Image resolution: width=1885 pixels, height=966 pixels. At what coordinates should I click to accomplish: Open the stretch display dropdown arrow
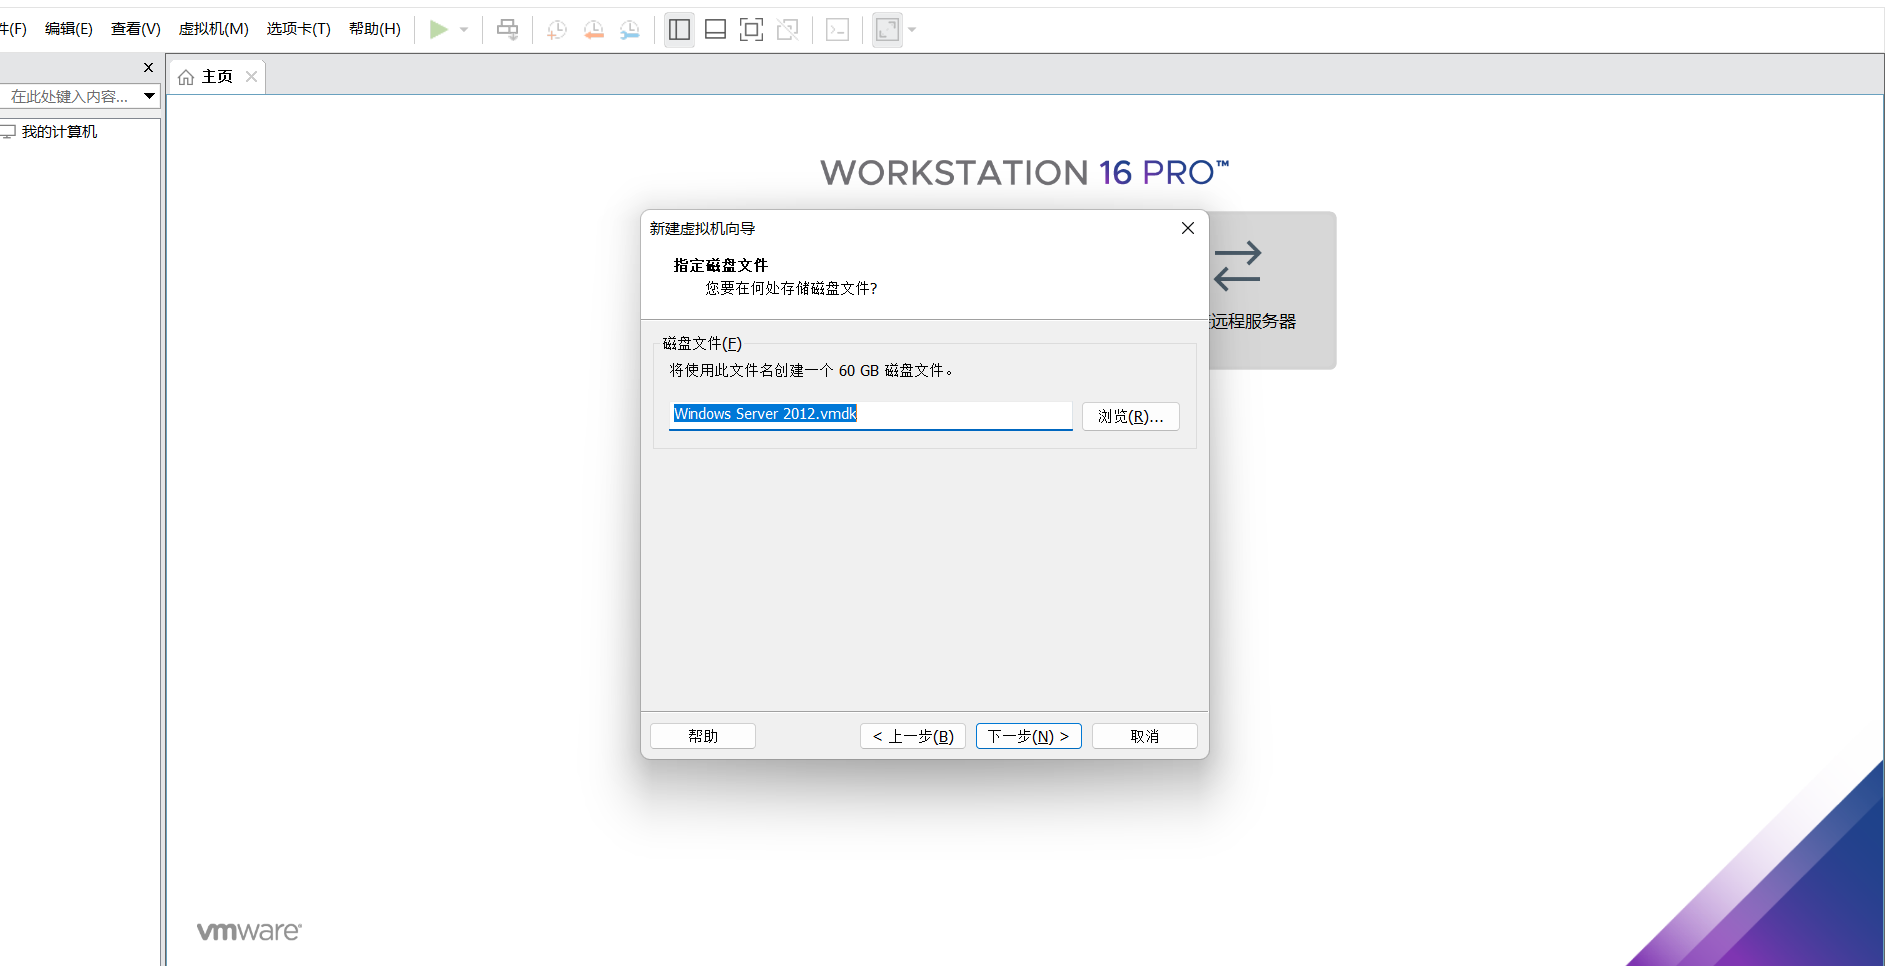[912, 30]
